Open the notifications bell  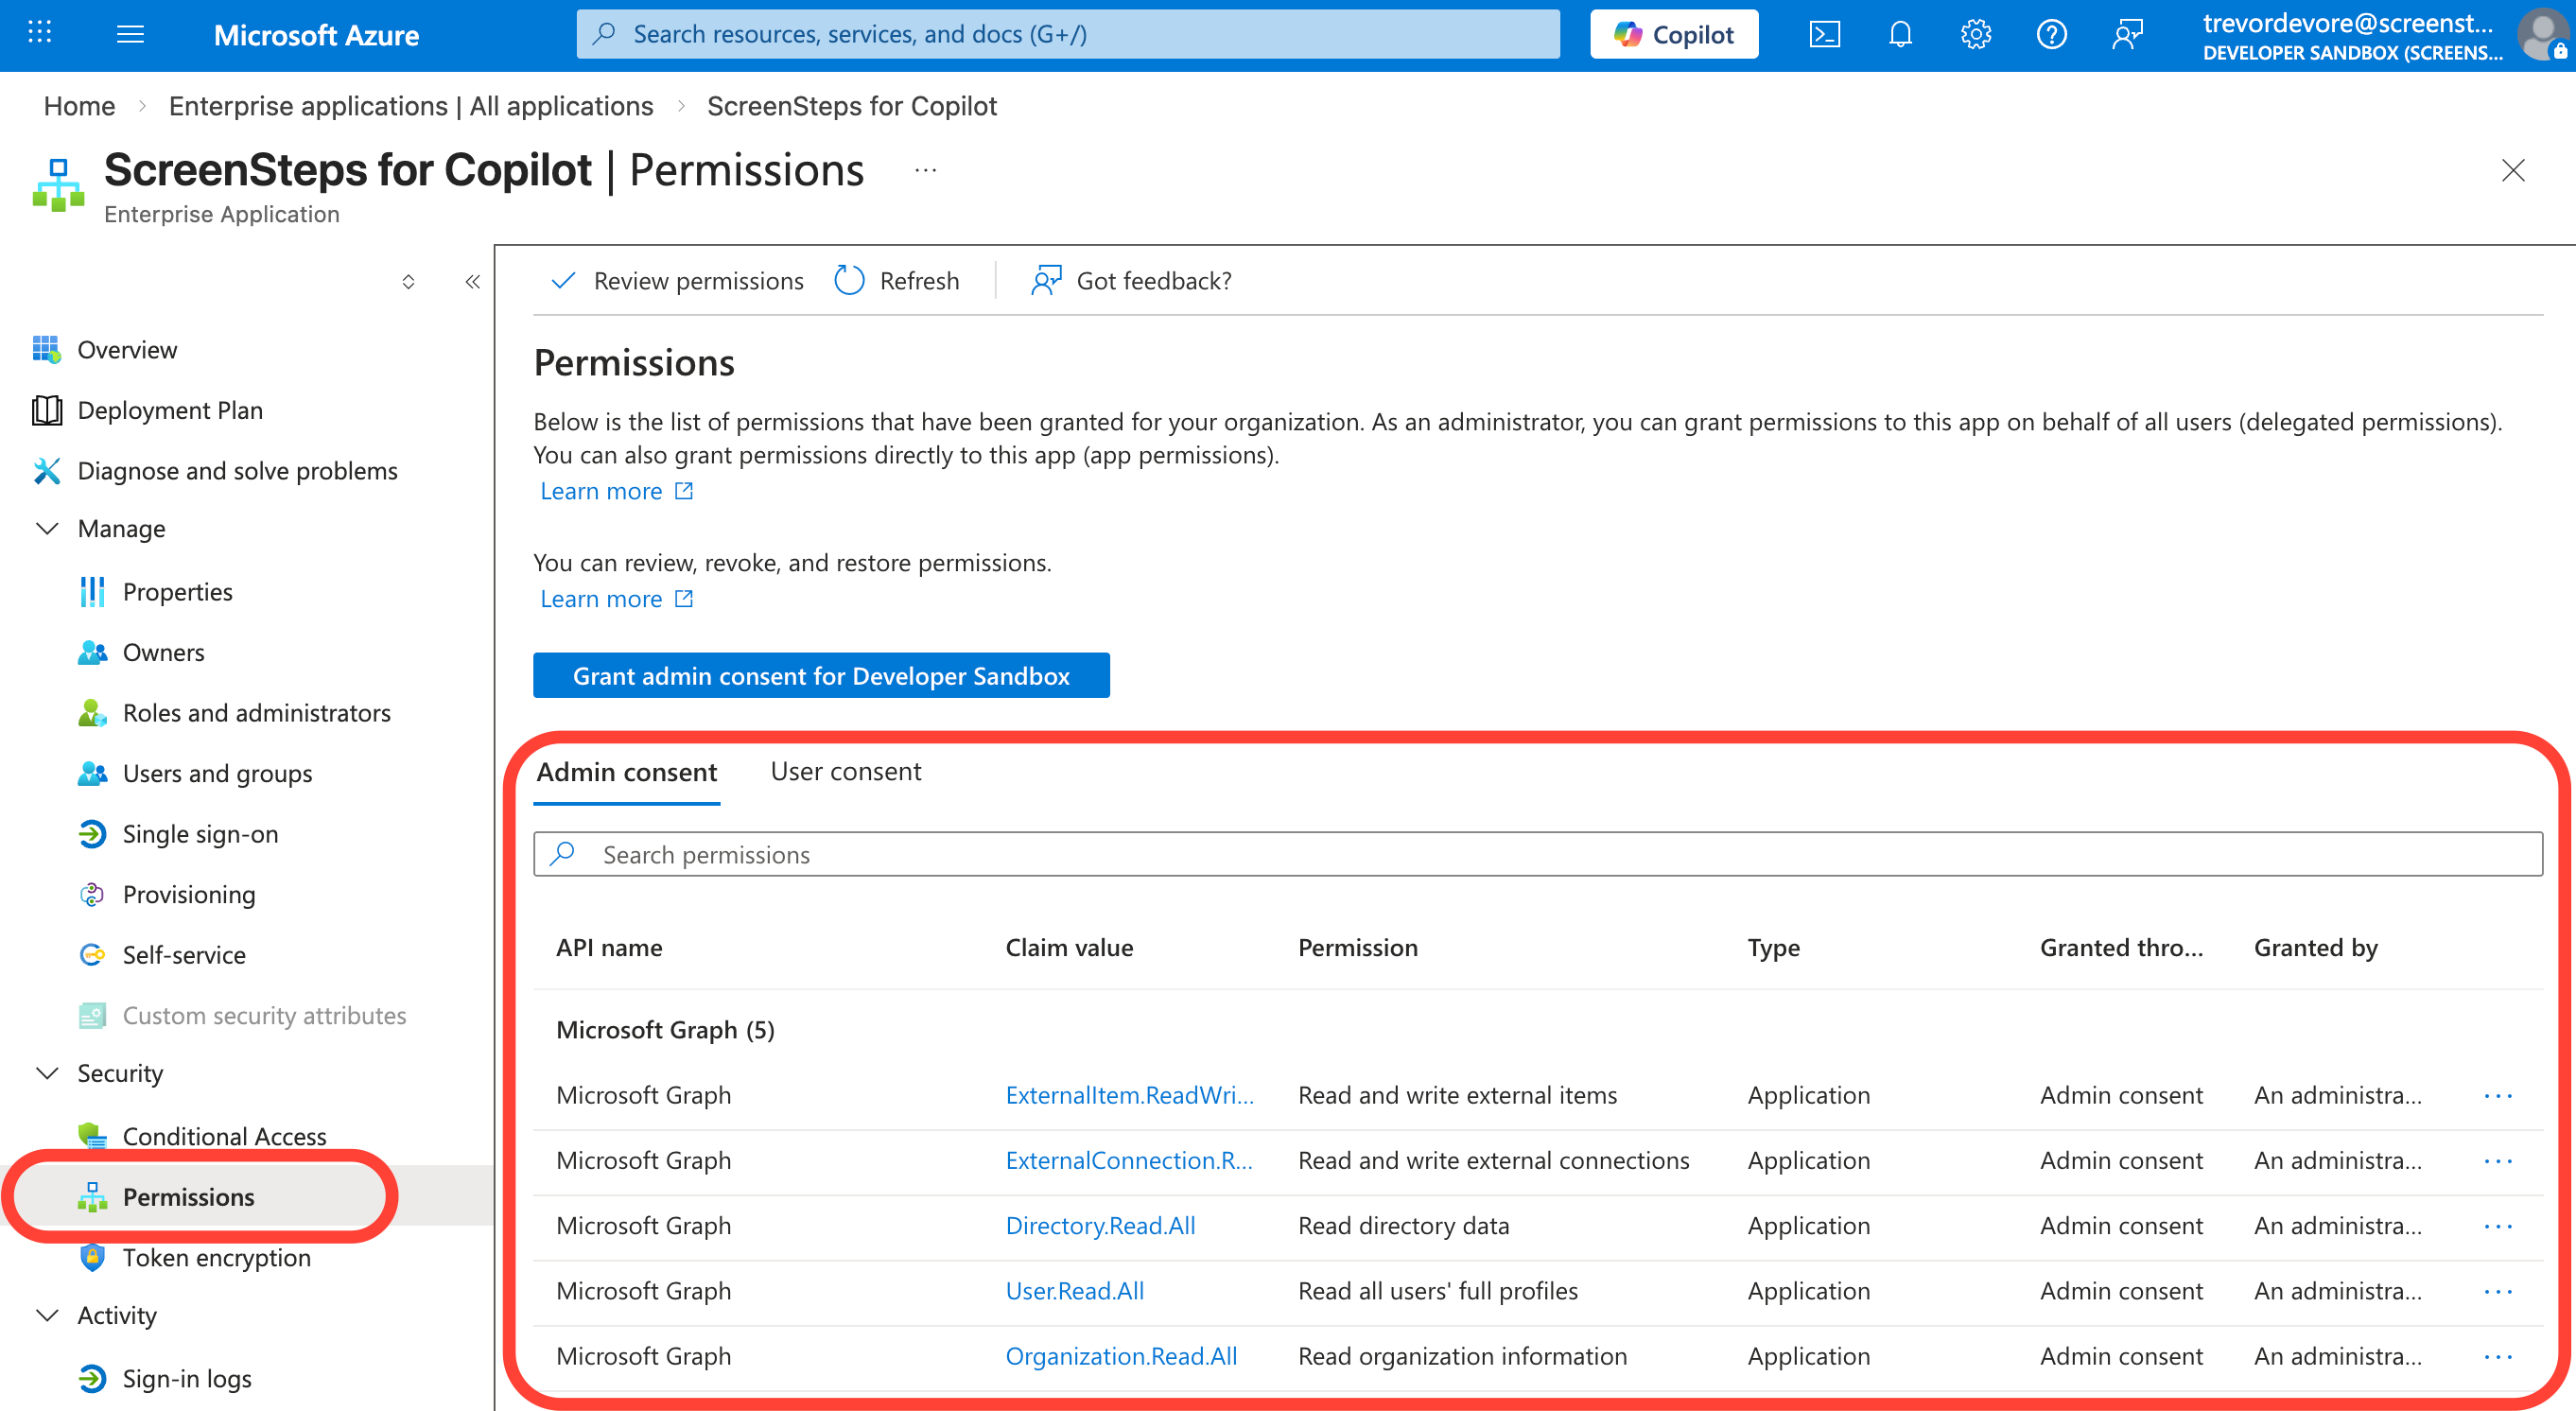[1900, 35]
